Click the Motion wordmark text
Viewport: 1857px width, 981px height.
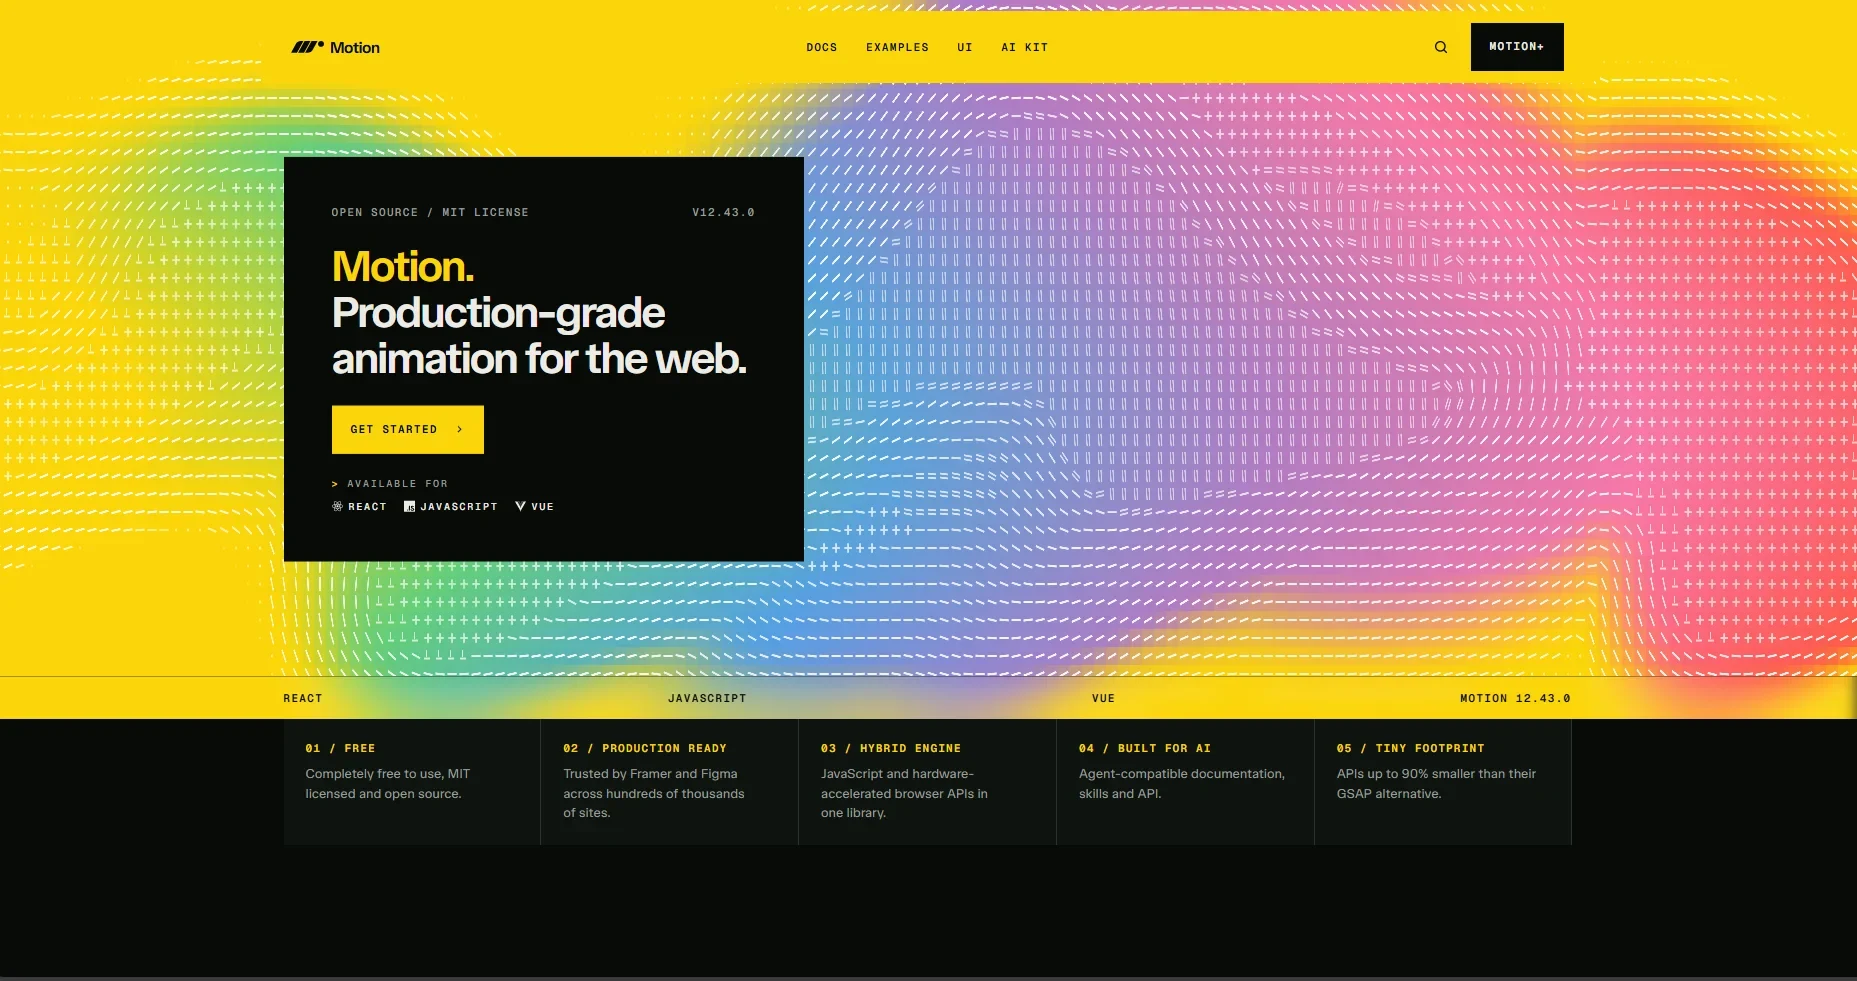tap(355, 47)
